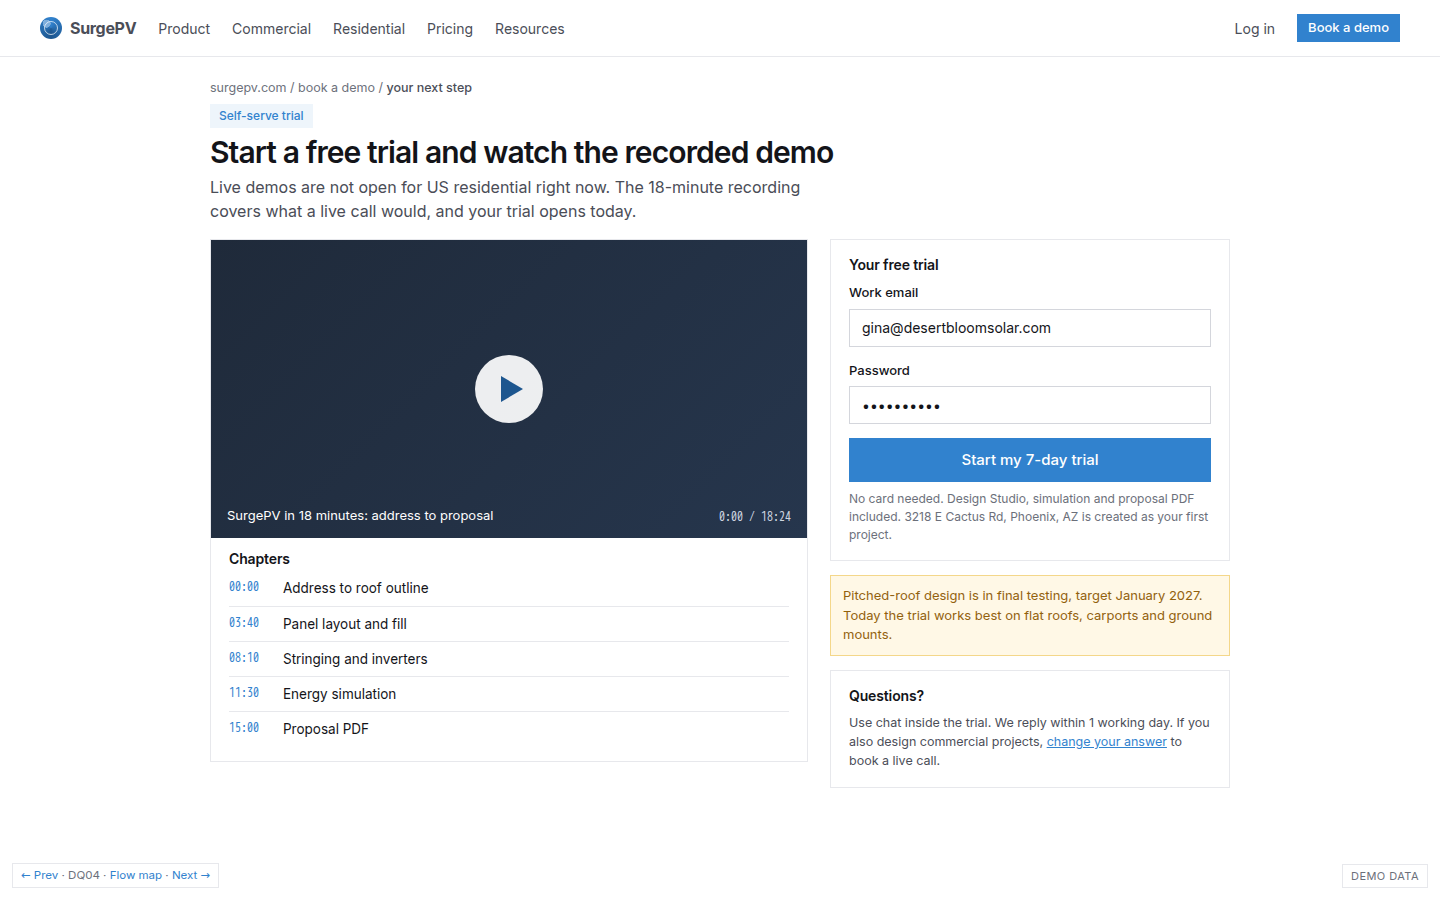The width and height of the screenshot is (1440, 900).
Task: Jump to chapter Proposal PDF
Action: pos(509,729)
